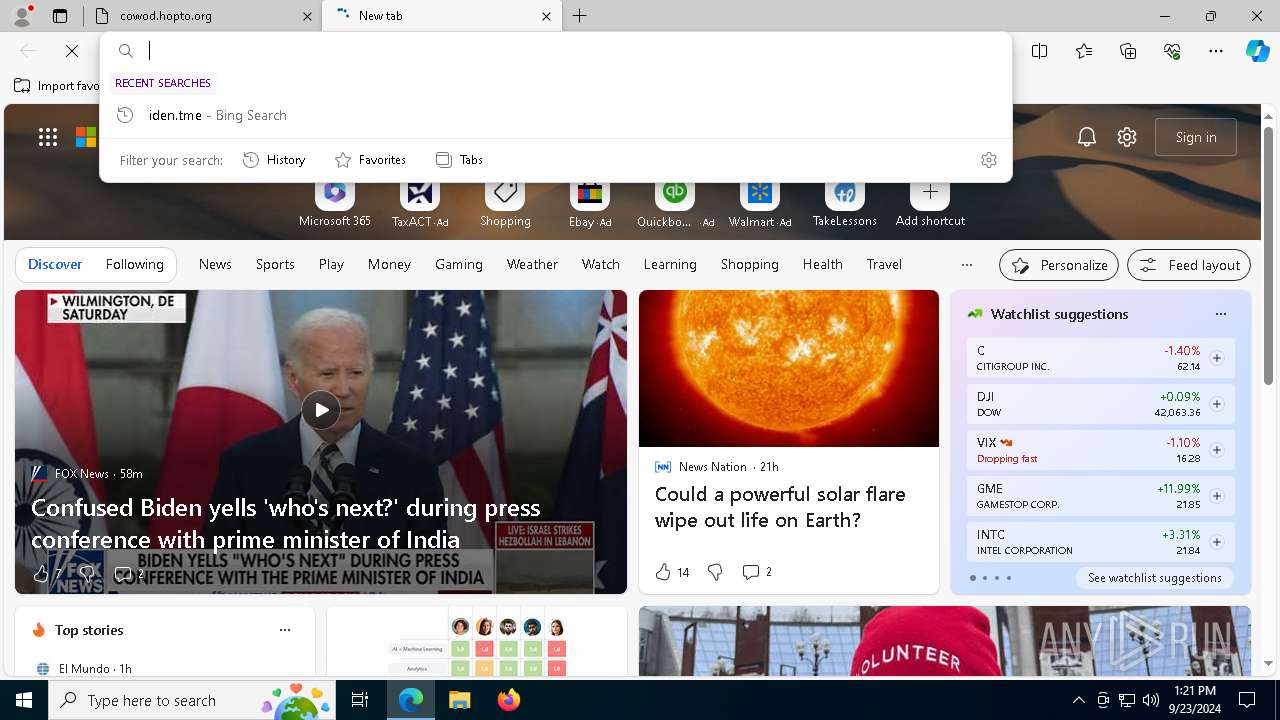This screenshot has width=1280, height=720.
Task: Click See watchlist suggestions link
Action: tap(1155, 578)
